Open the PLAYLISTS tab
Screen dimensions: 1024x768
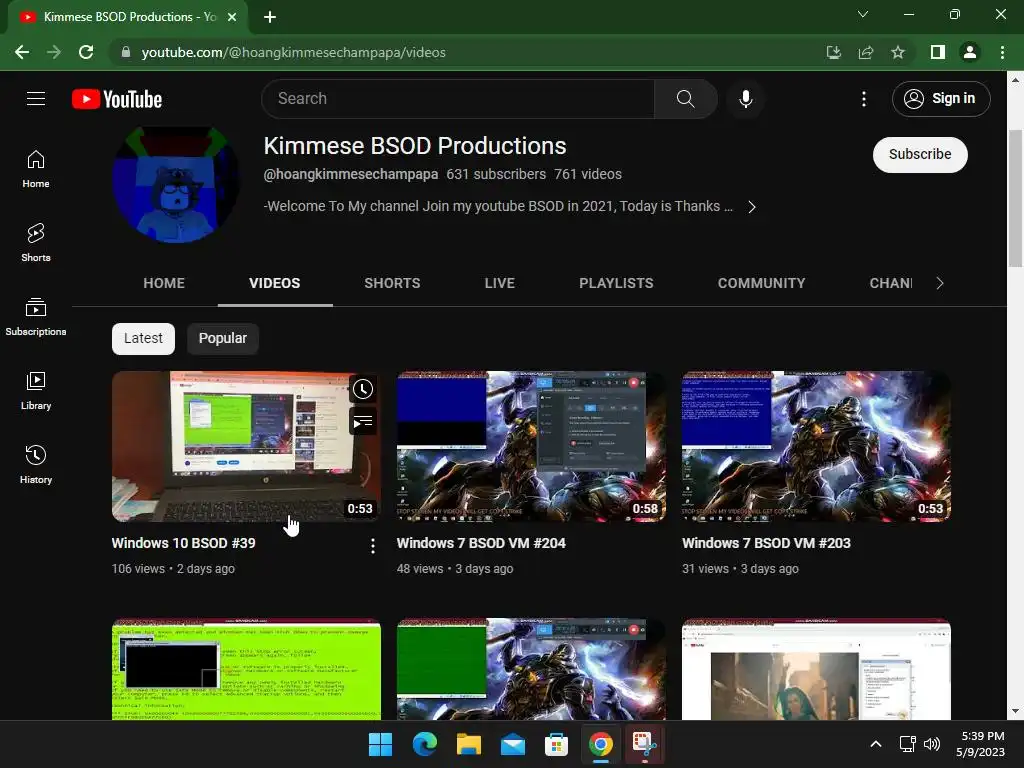coord(616,283)
